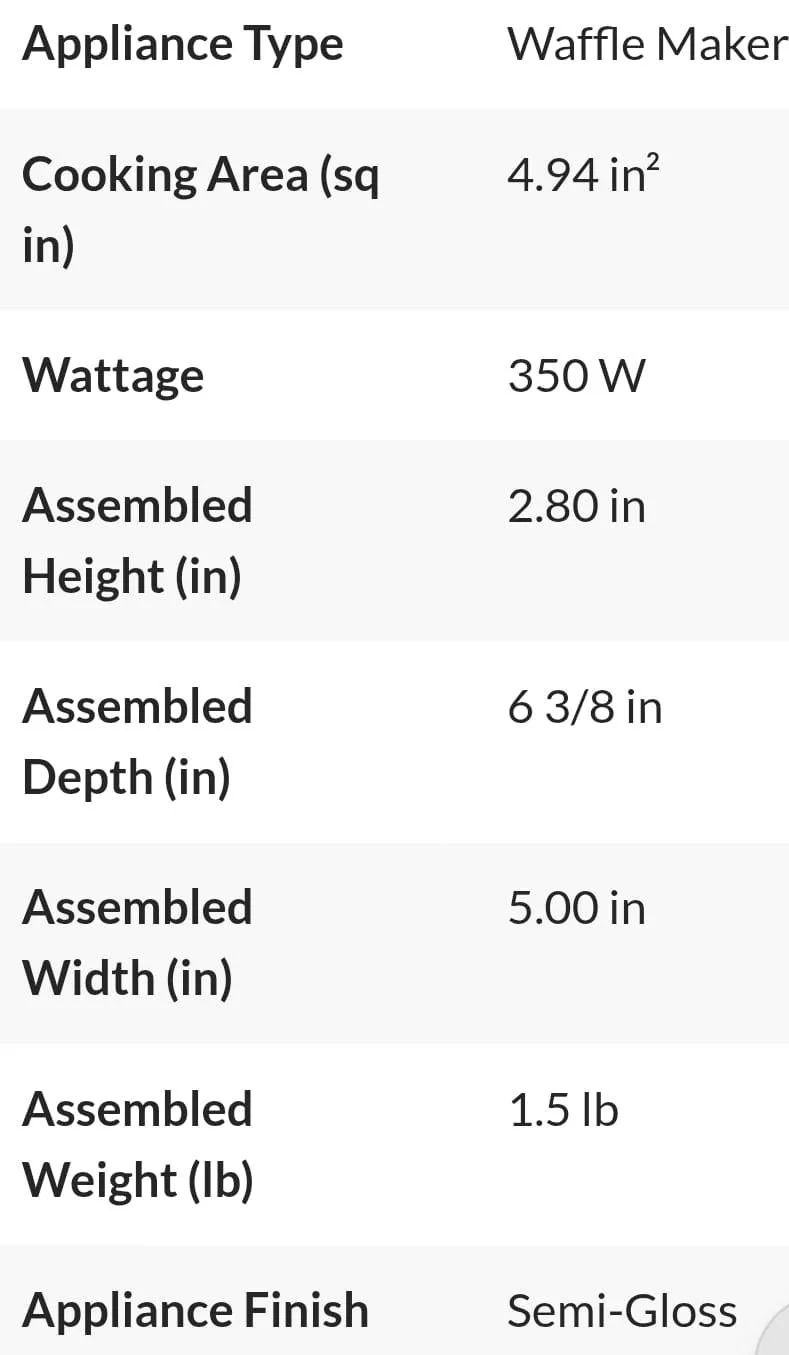Select the "2.80 in" height value
The width and height of the screenshot is (789, 1355).
[x=576, y=506]
